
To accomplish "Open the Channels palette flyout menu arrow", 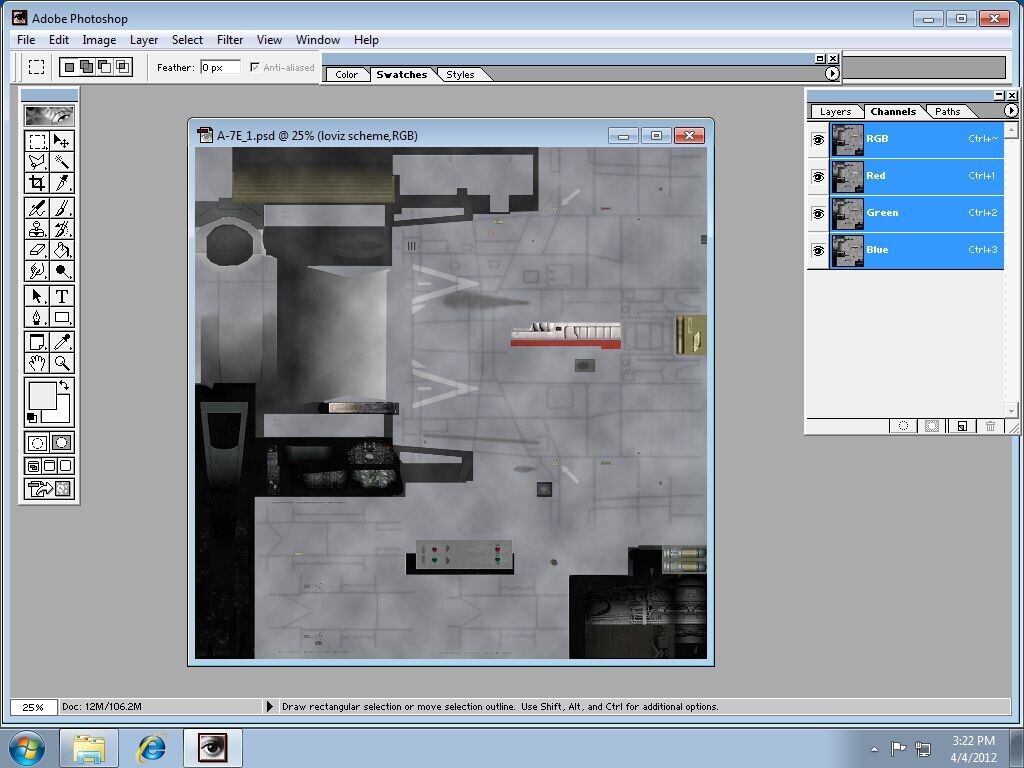I will pos(1010,111).
